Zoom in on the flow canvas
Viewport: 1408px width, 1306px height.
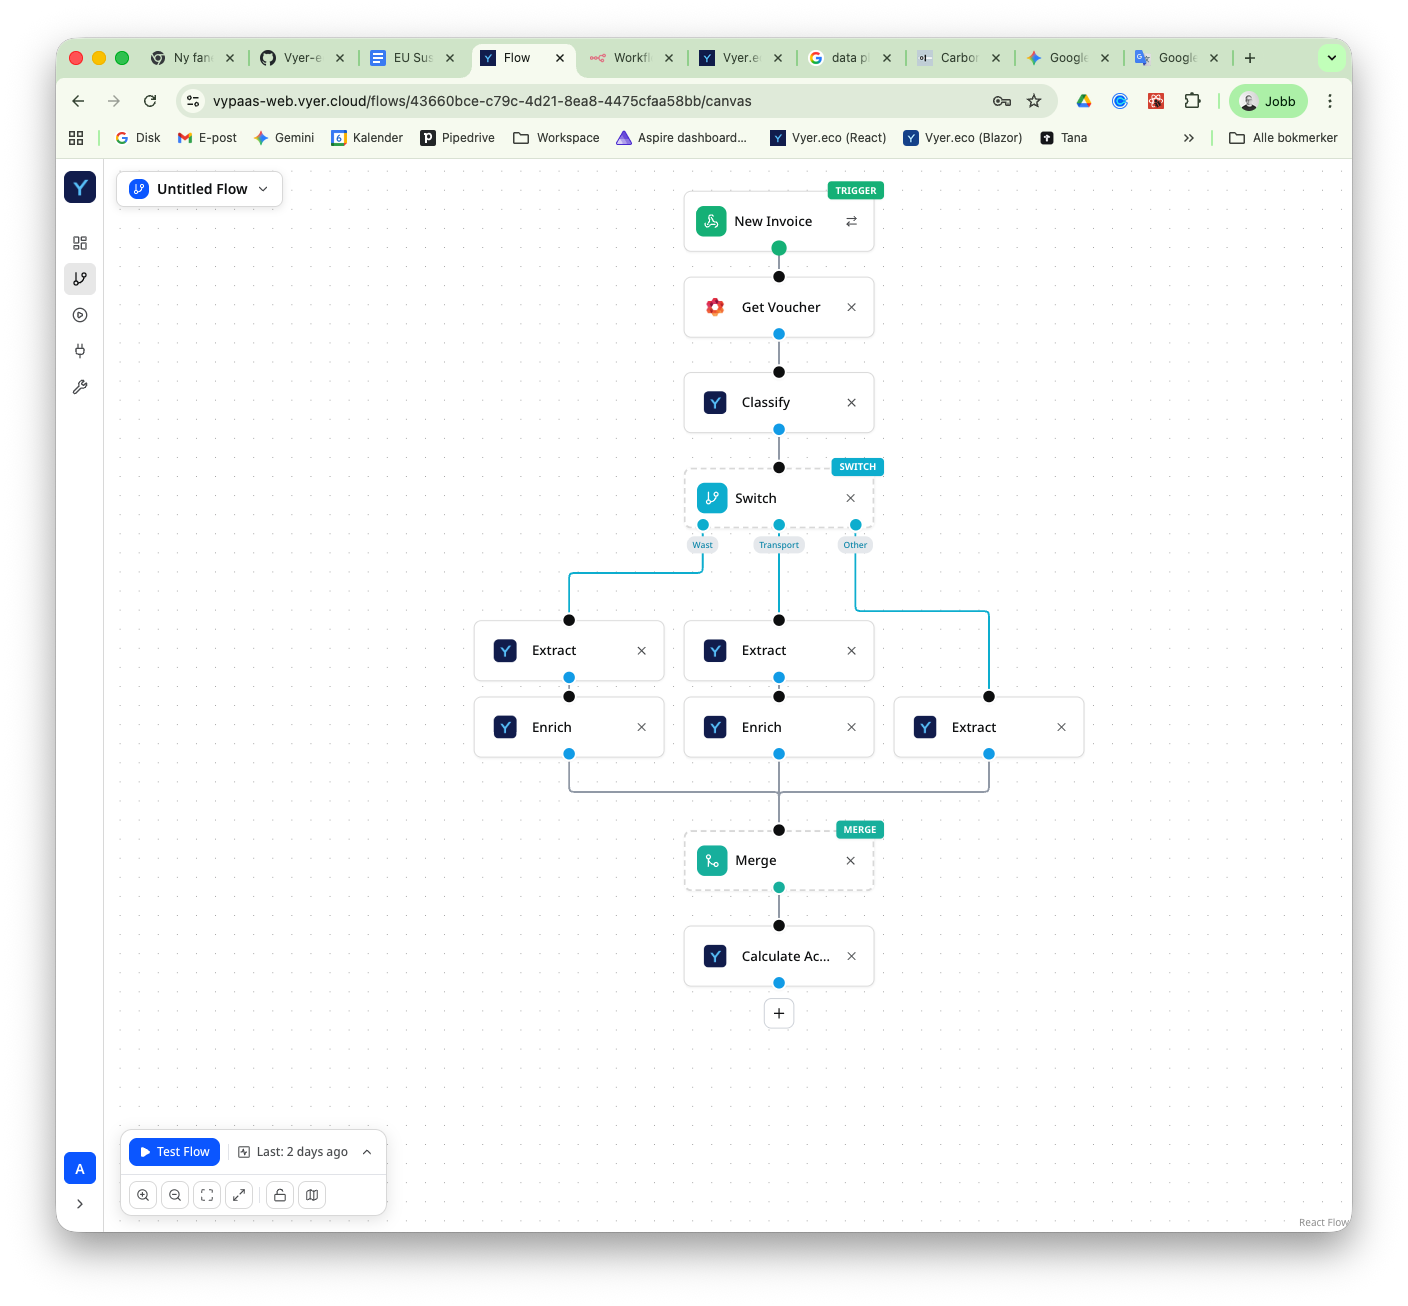pyautogui.click(x=143, y=1195)
